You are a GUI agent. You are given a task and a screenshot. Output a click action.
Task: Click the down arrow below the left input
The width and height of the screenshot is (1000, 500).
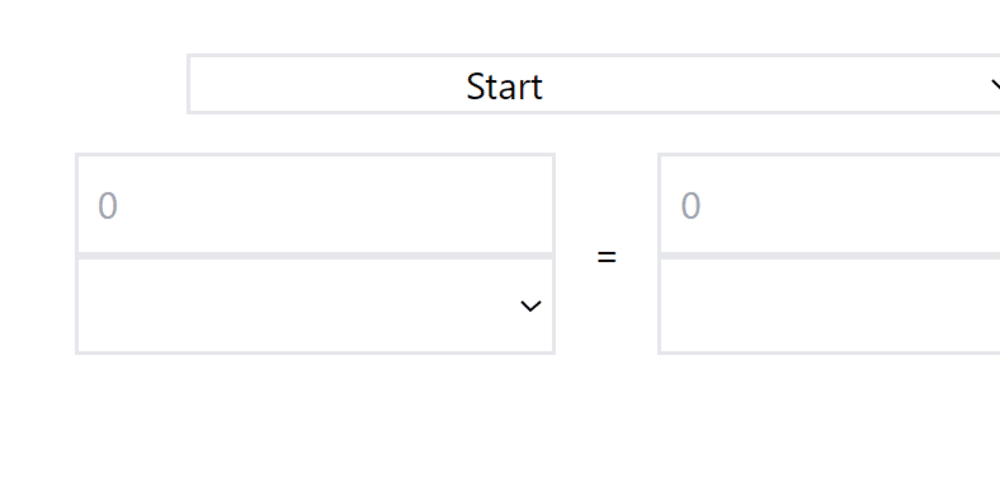coord(531,306)
